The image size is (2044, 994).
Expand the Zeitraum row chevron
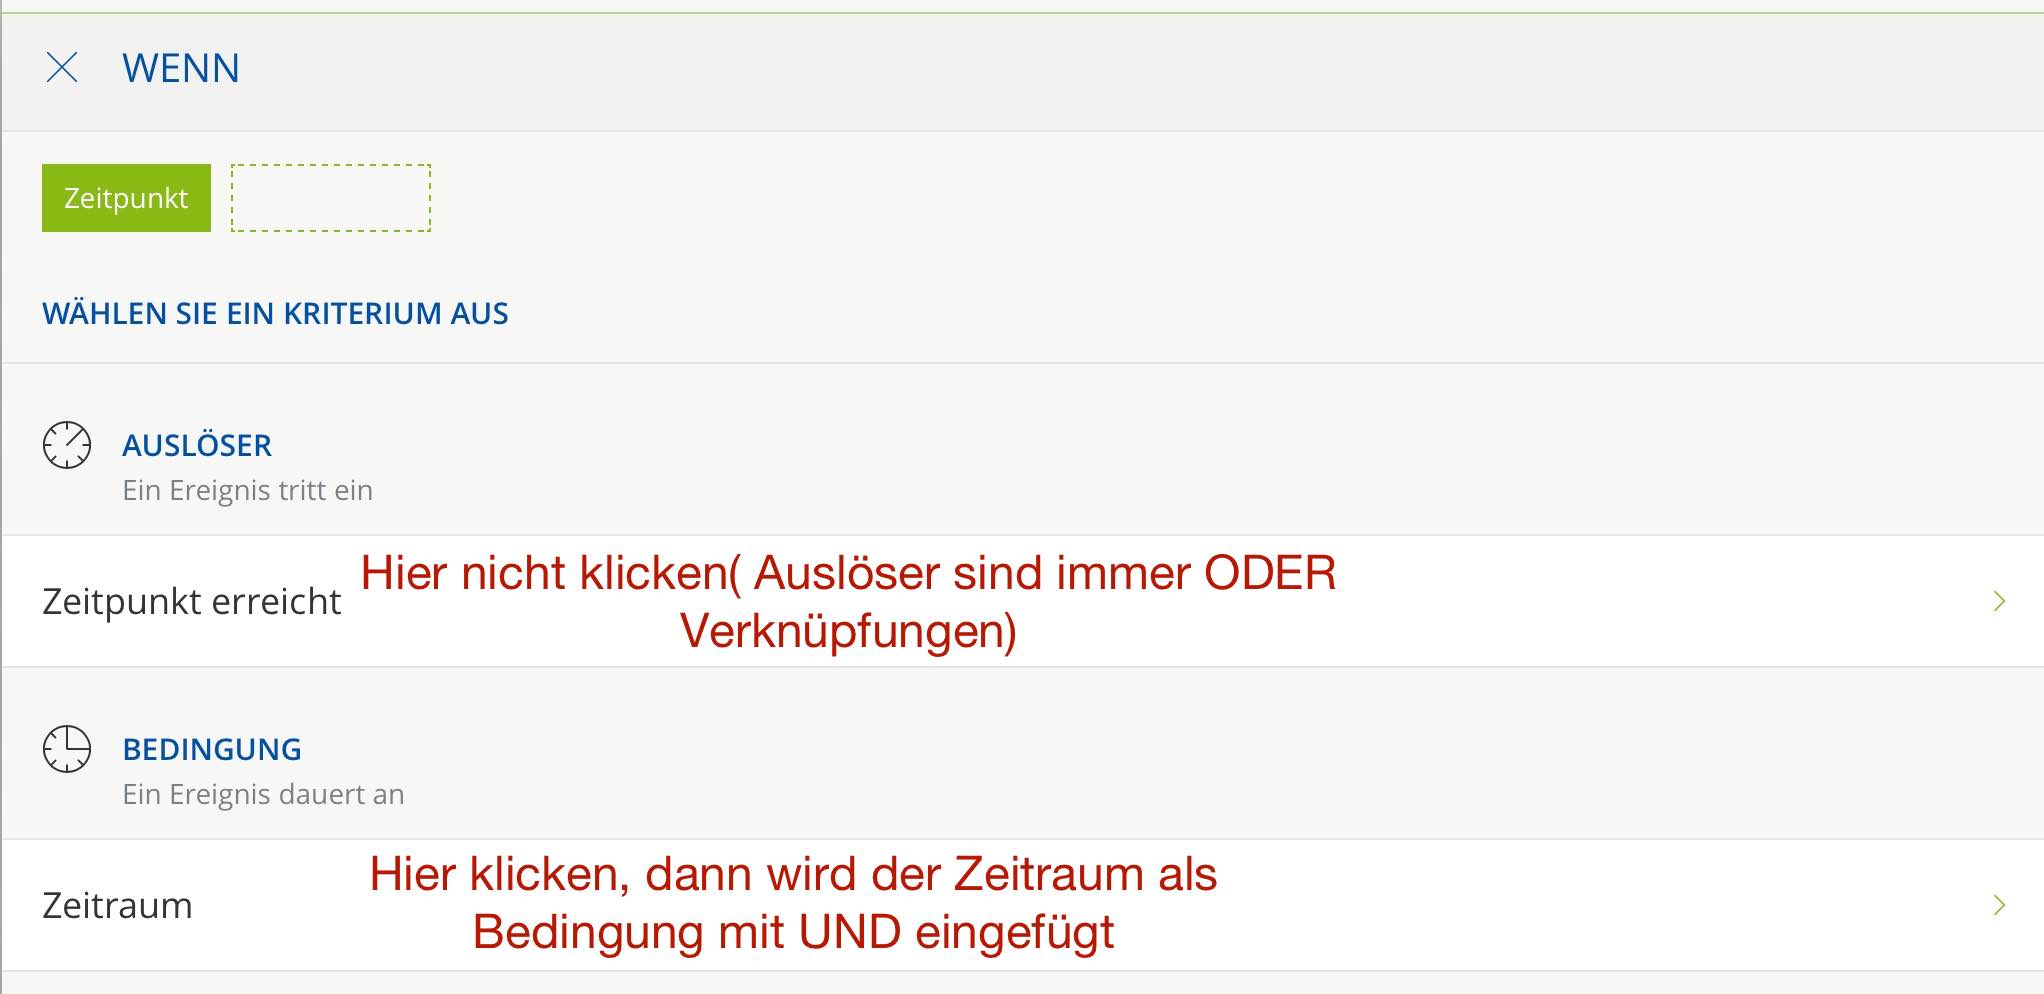click(1999, 906)
